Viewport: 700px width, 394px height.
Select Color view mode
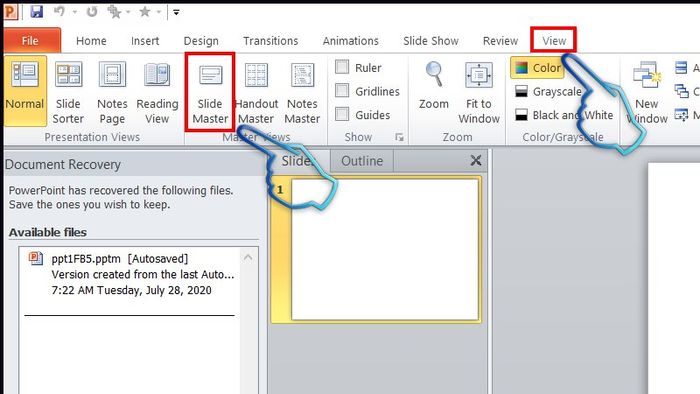coord(538,68)
